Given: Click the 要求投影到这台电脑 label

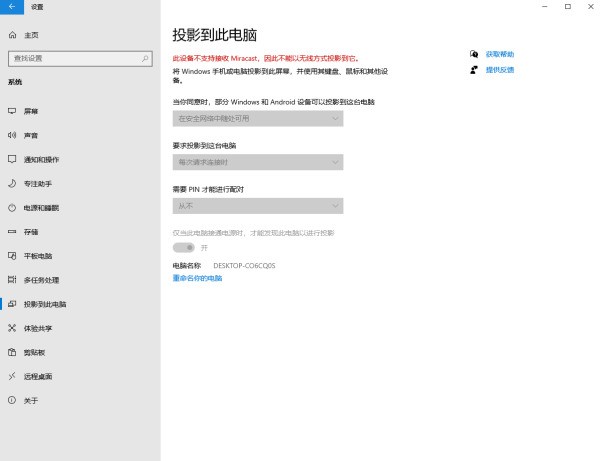Looking at the screenshot, I should 204,145.
